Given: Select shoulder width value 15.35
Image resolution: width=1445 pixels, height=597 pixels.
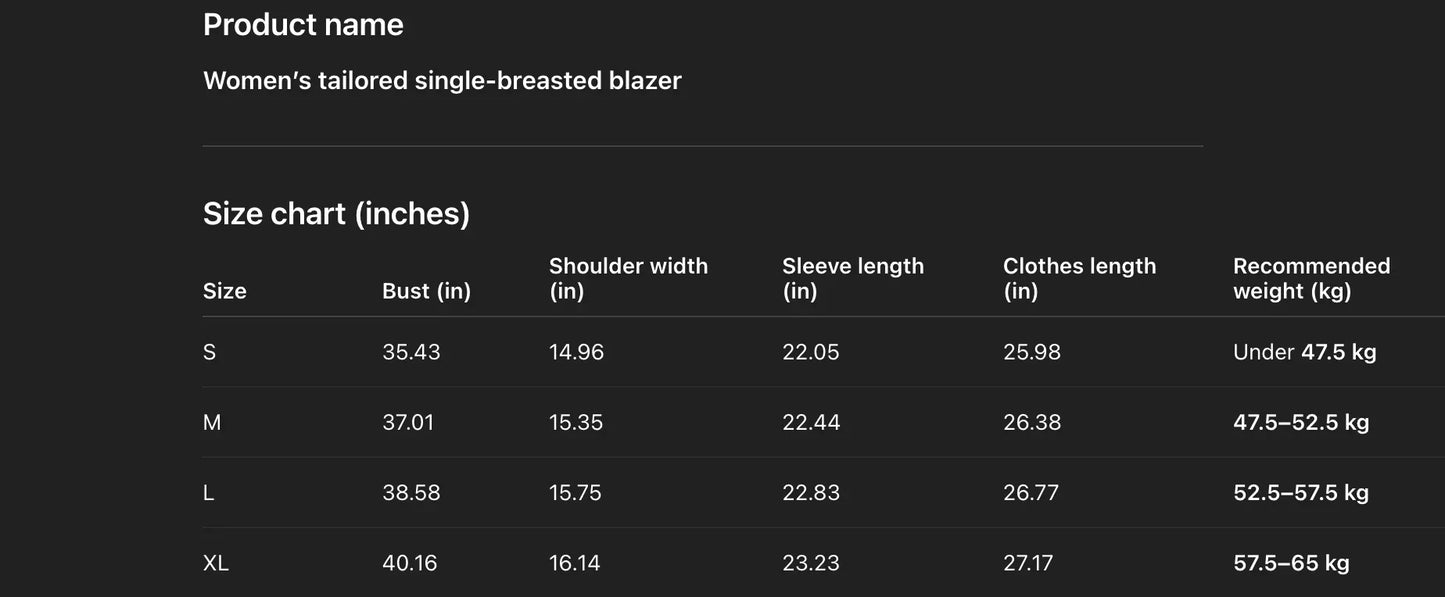Looking at the screenshot, I should 576,422.
